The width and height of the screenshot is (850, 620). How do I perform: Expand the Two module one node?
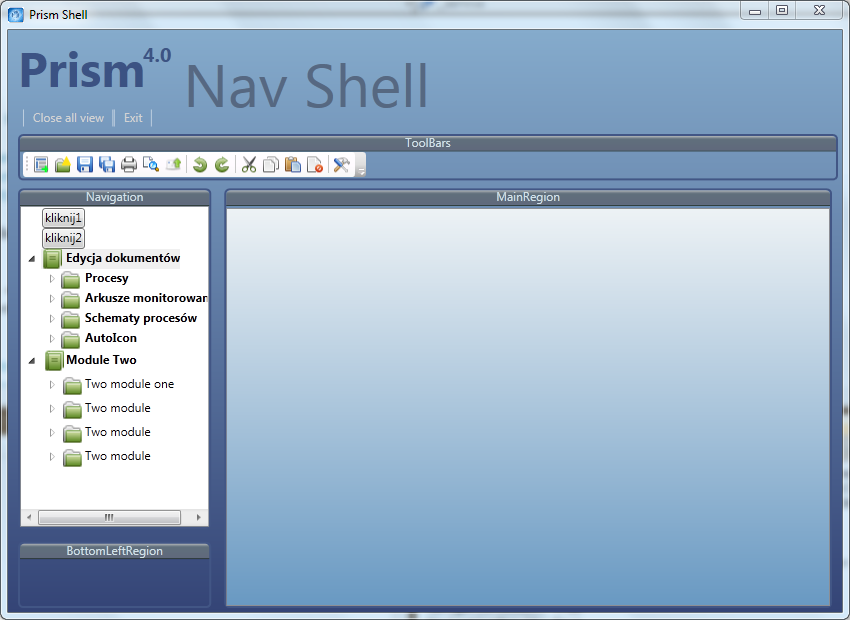click(x=52, y=385)
